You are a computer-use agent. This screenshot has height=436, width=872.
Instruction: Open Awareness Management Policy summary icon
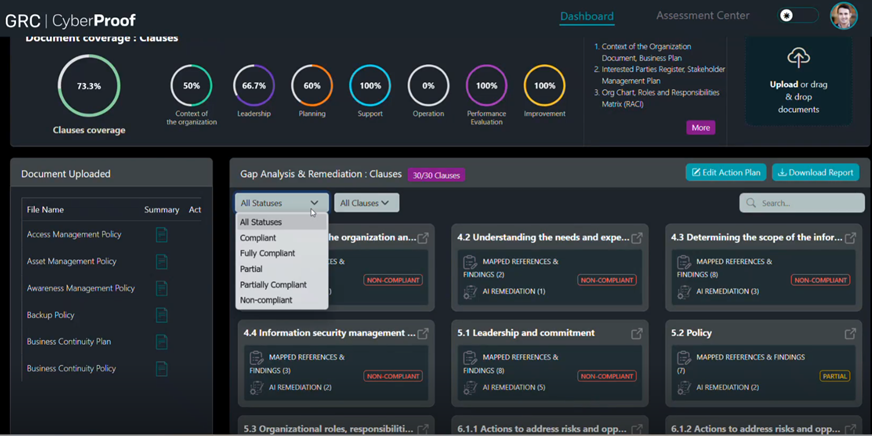(161, 288)
